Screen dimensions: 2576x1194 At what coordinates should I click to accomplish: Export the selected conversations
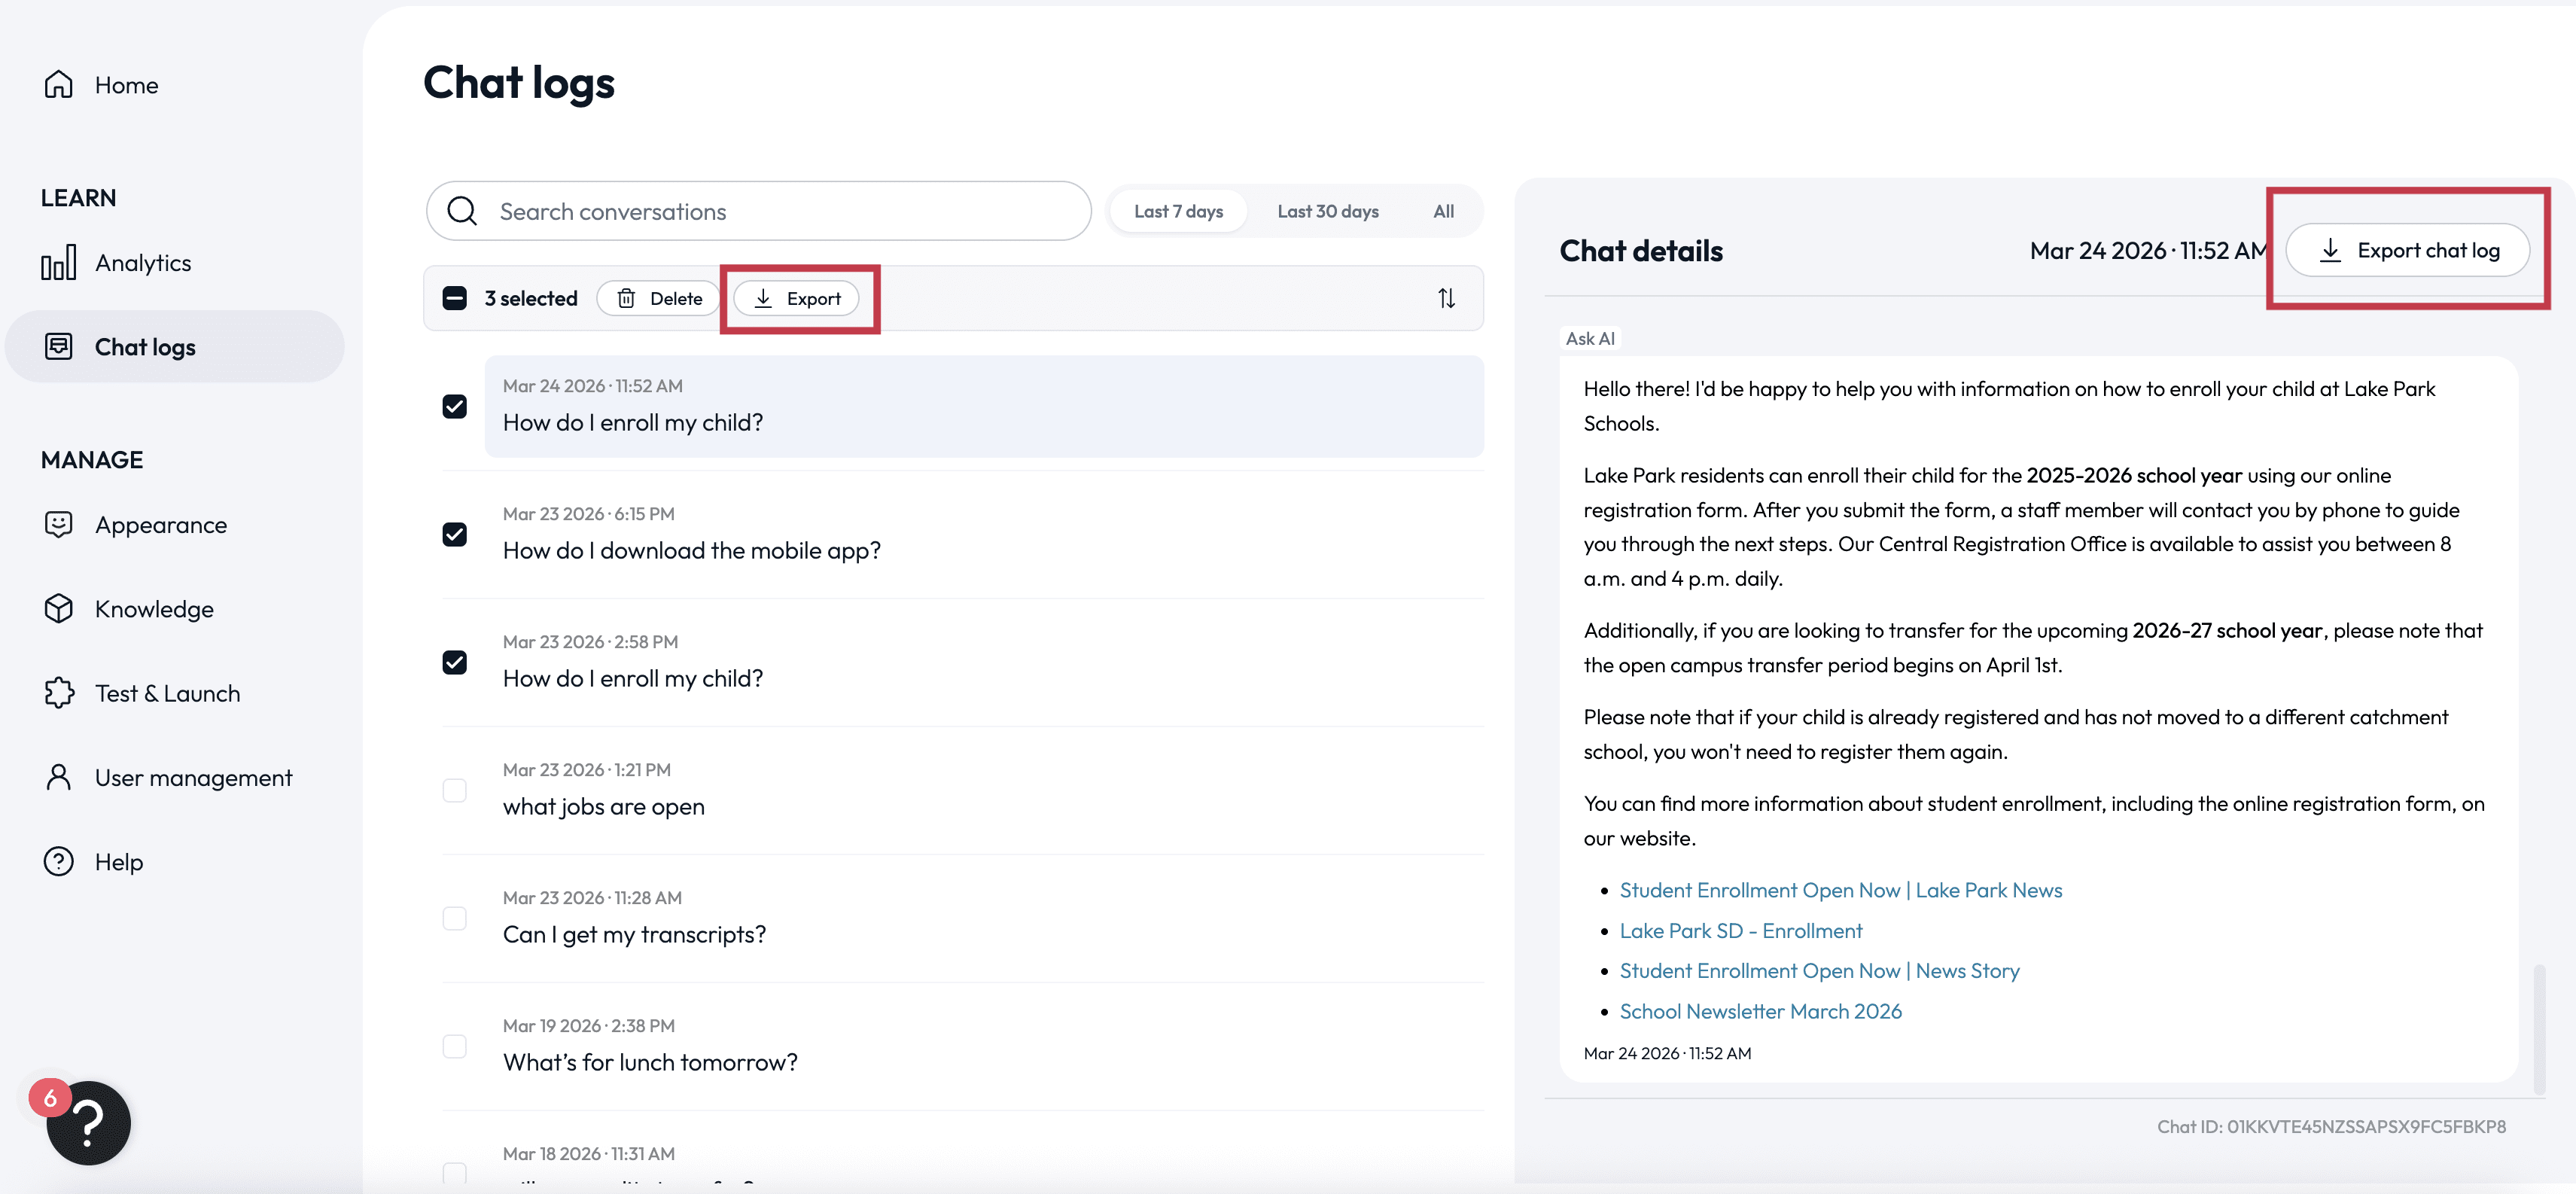coord(796,298)
